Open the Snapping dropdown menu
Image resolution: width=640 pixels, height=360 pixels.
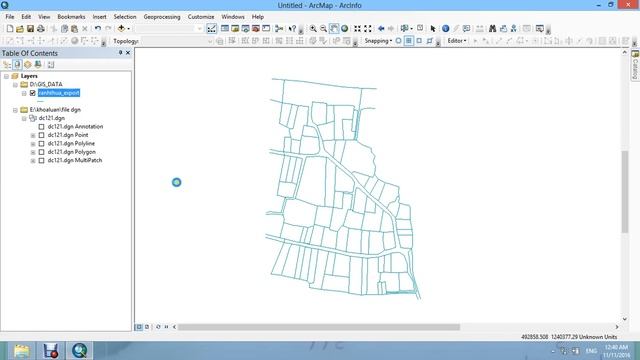tap(378, 41)
